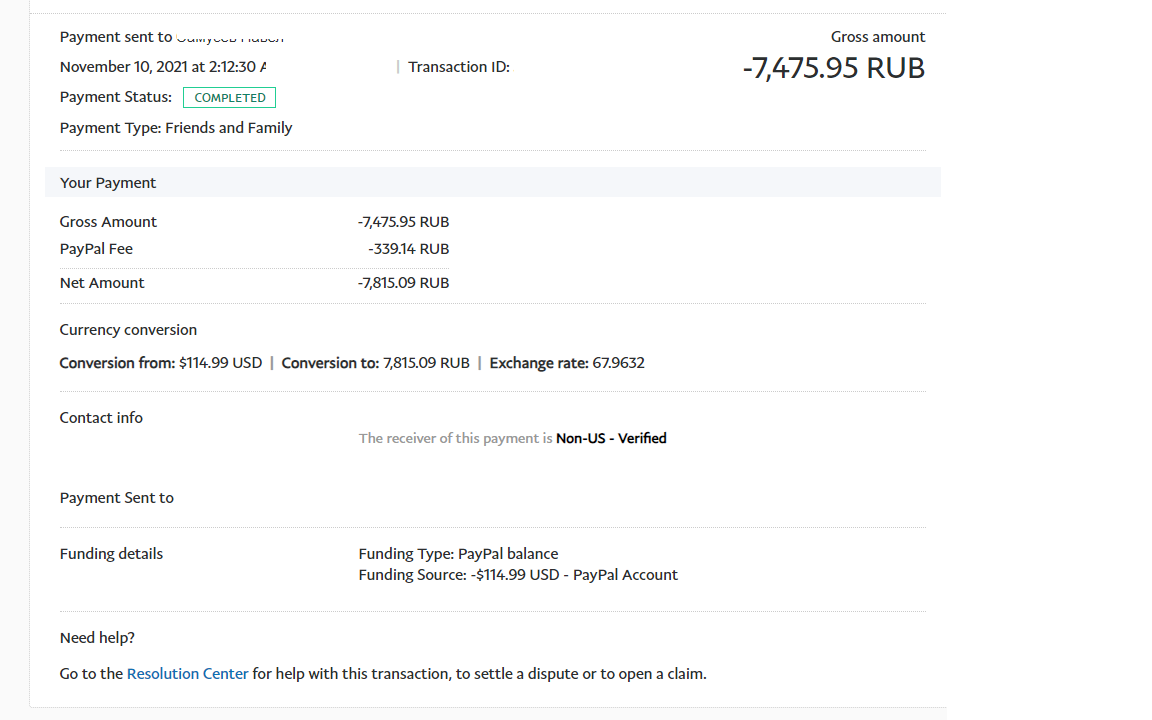Select the PayPal Fee value -339.14 RUB

pos(408,249)
